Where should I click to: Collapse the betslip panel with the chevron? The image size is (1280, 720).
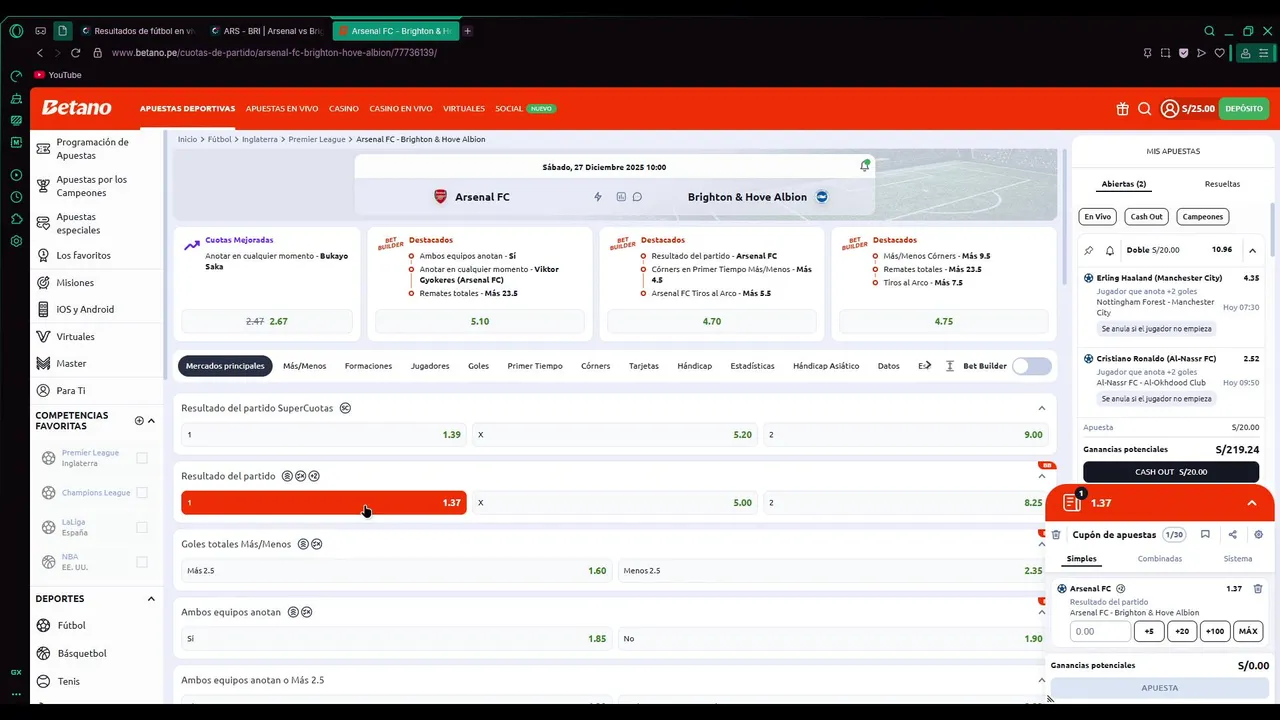(1251, 503)
